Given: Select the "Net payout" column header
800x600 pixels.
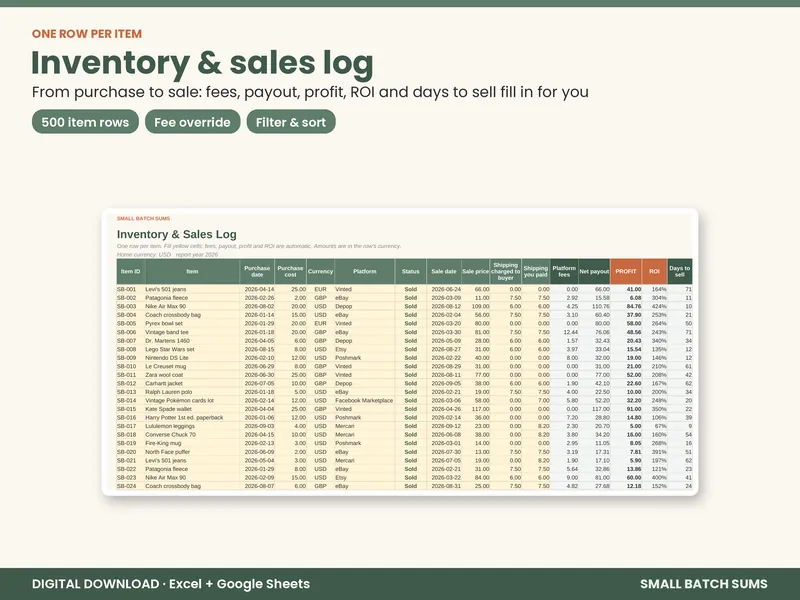Looking at the screenshot, I should pyautogui.click(x=594, y=271).
